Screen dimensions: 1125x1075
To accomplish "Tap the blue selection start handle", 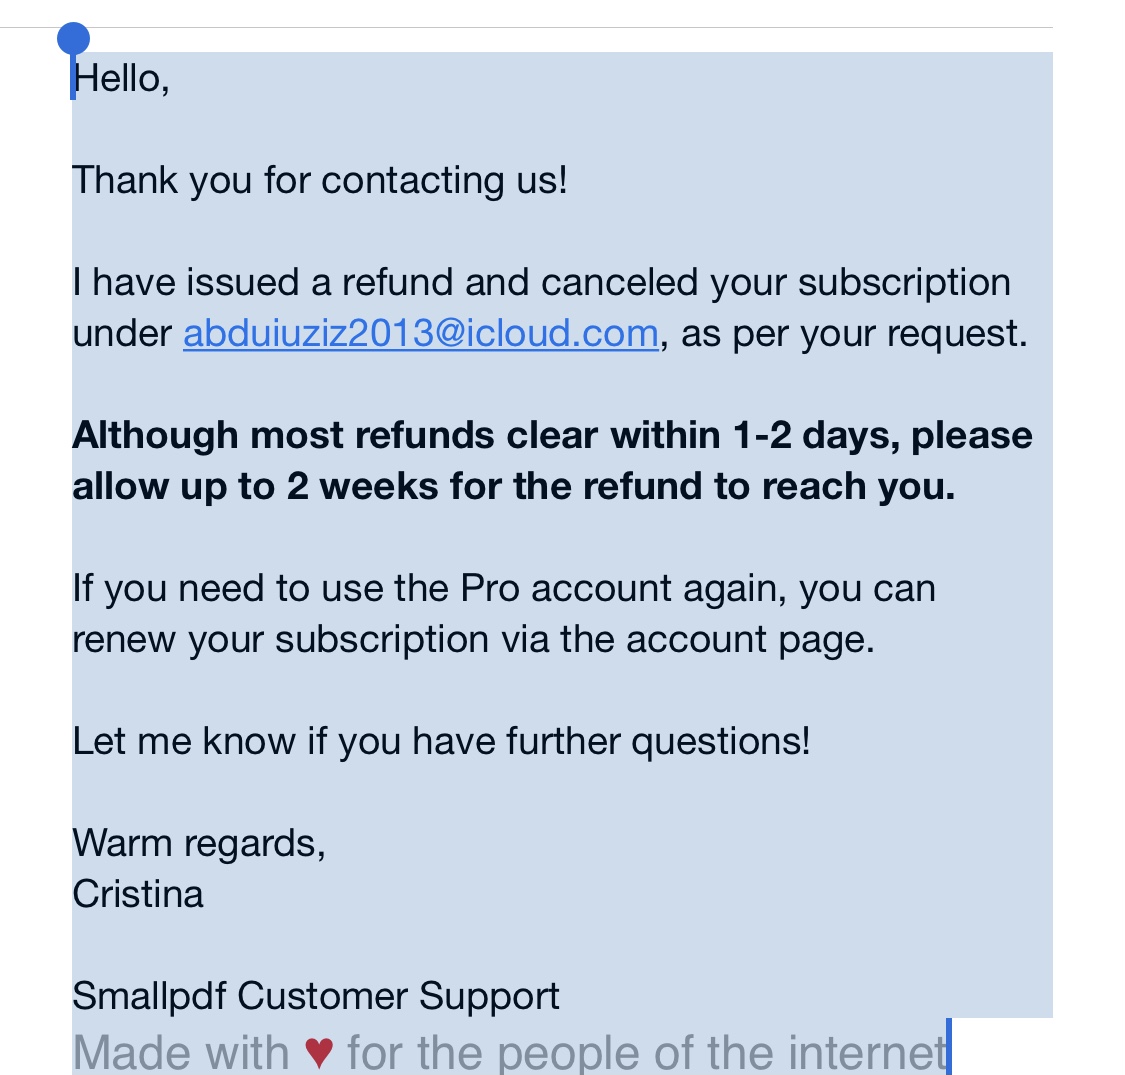I will pos(73,39).
